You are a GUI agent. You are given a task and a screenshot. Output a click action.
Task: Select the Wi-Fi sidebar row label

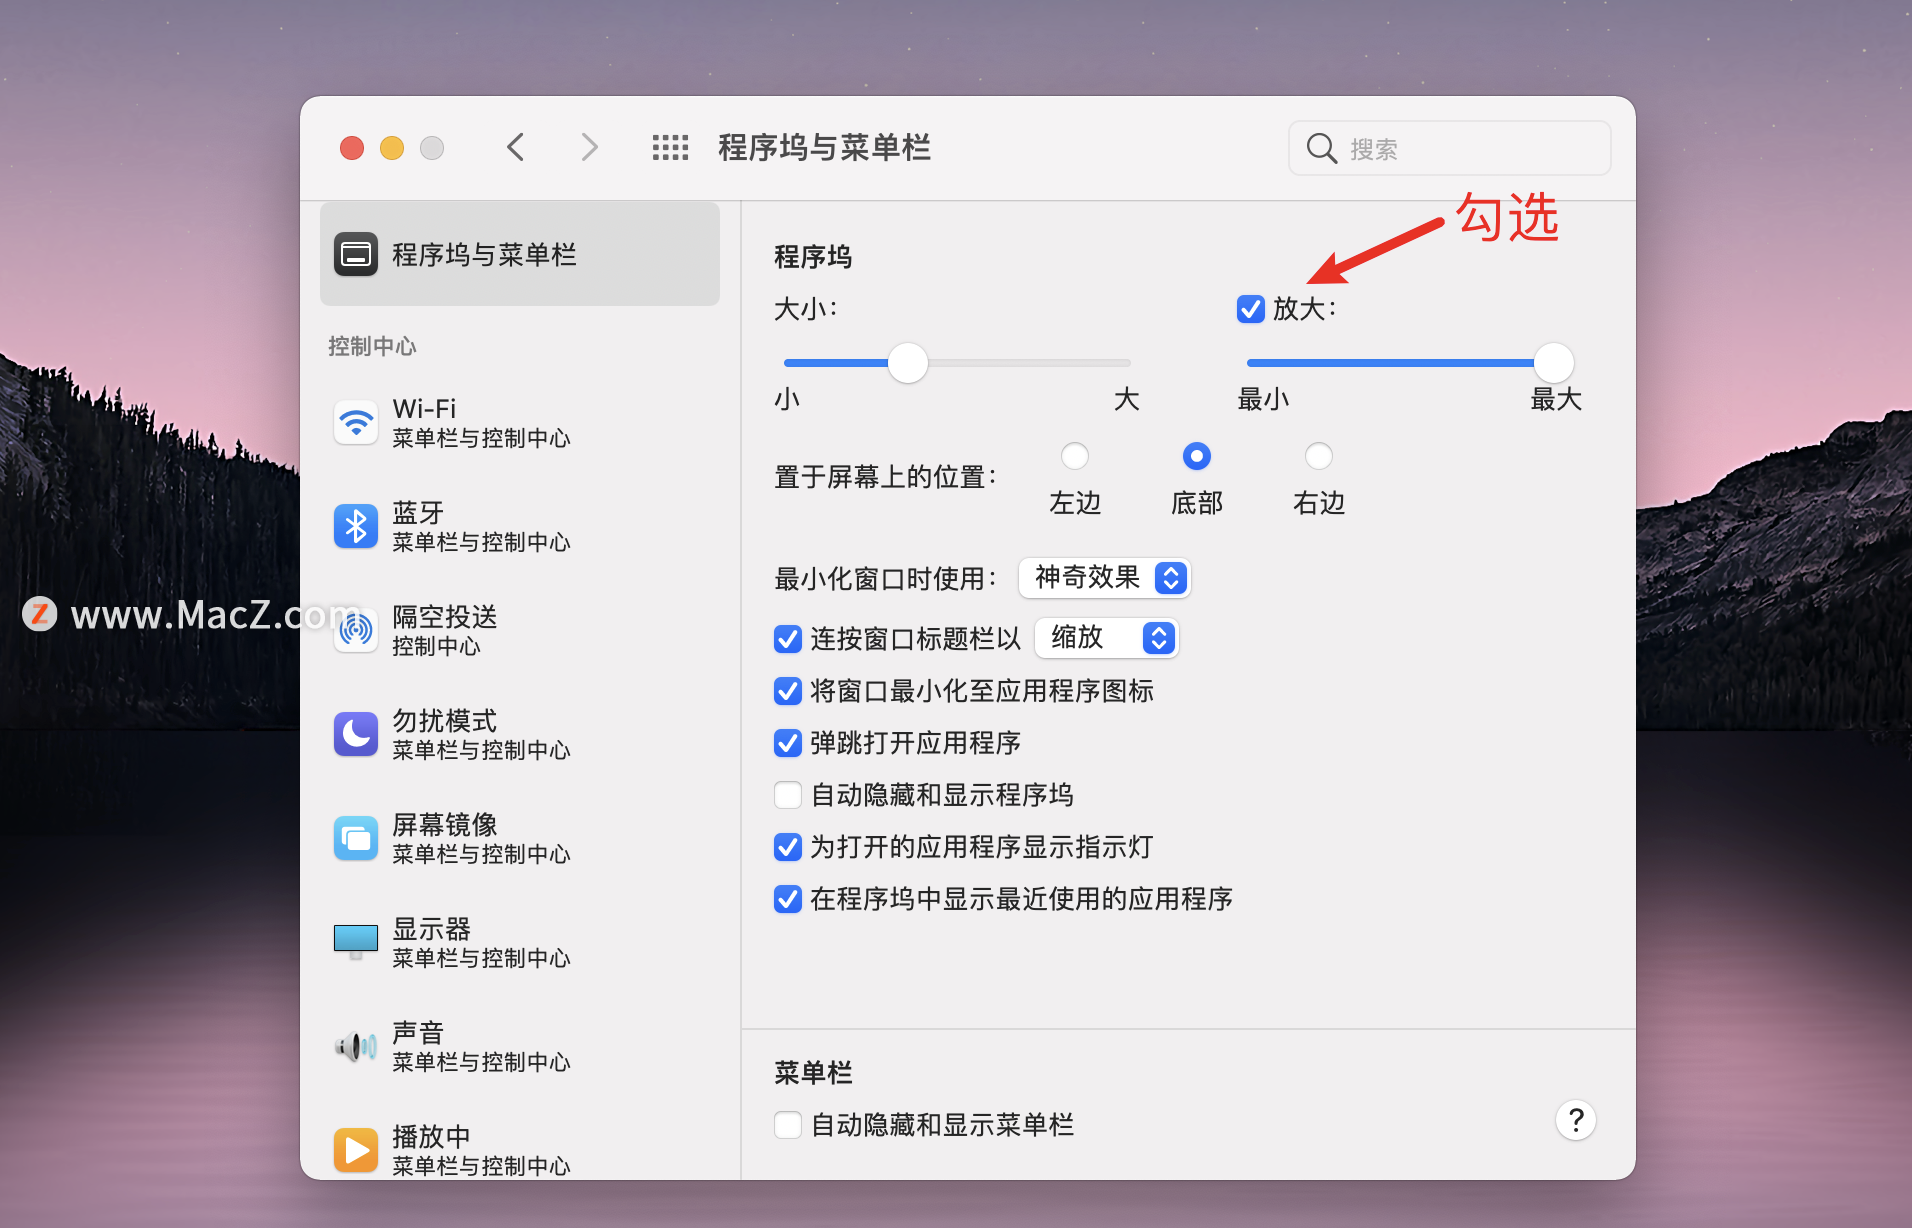(424, 409)
